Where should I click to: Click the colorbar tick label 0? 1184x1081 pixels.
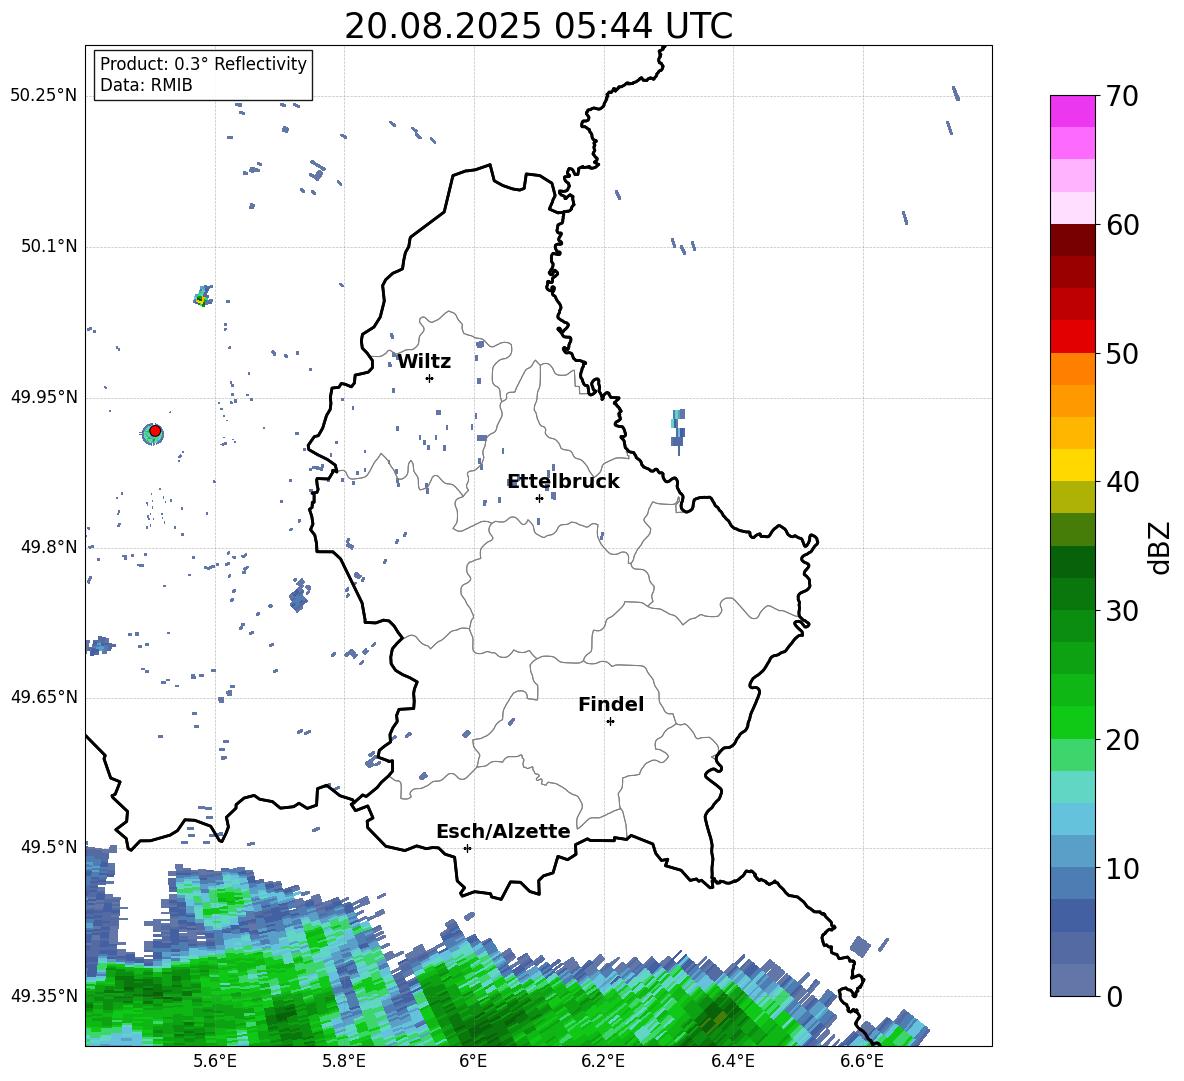point(1114,996)
